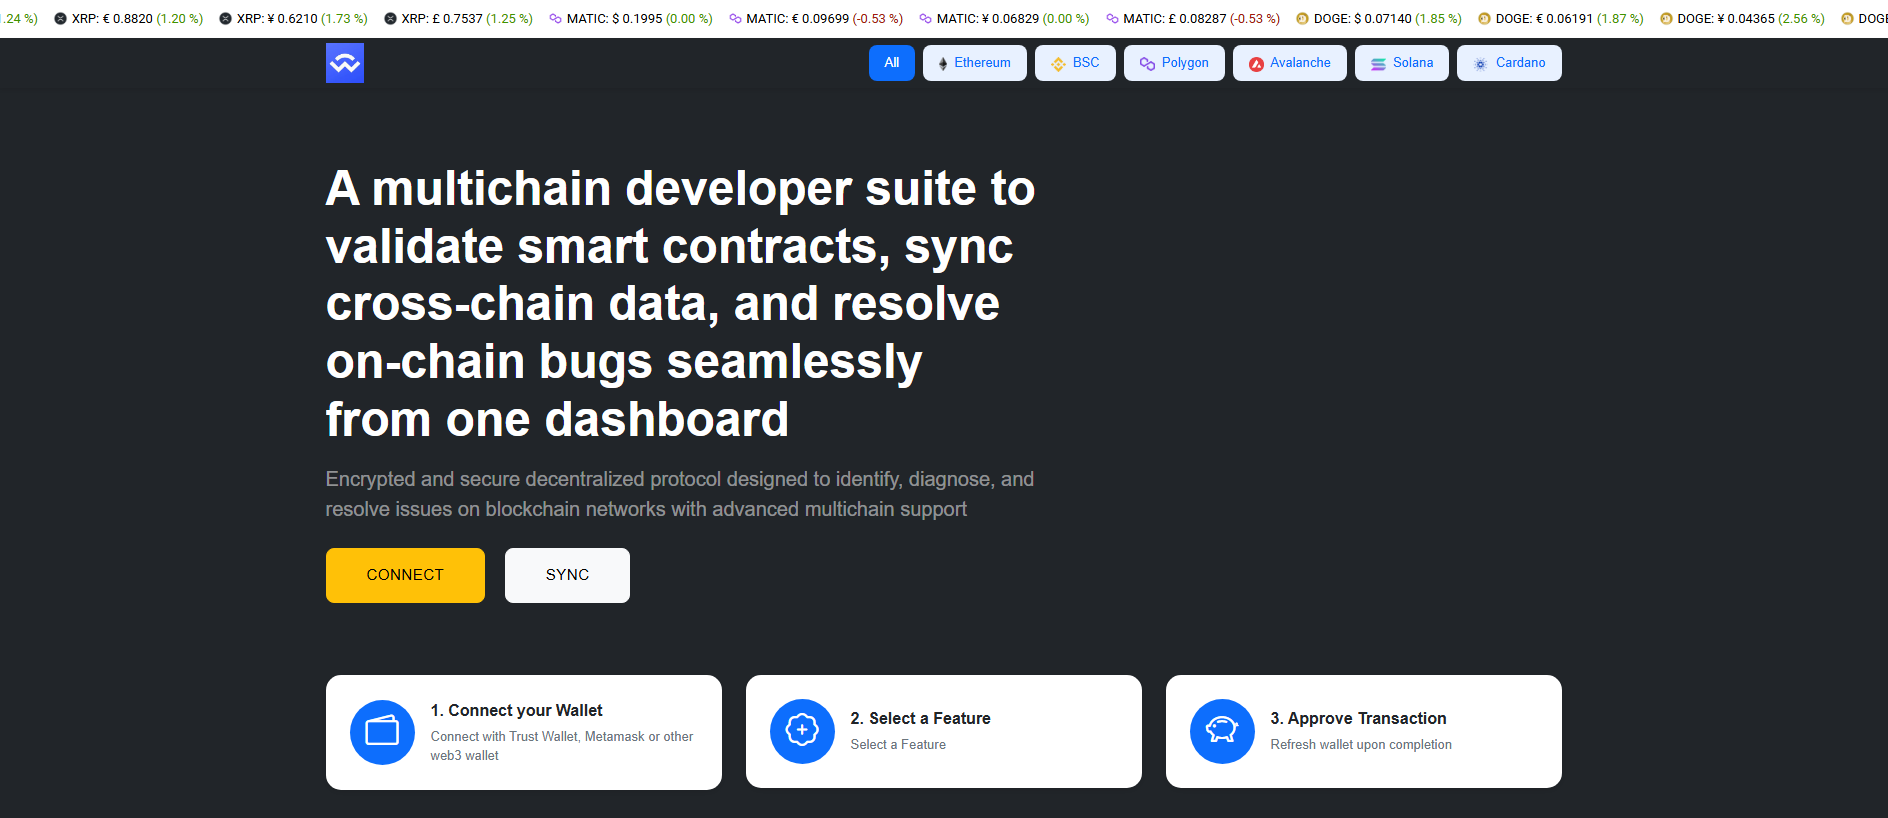Screen dimensions: 1888x818
Task: Click the Cardano dotted icon
Action: pos(1480,64)
